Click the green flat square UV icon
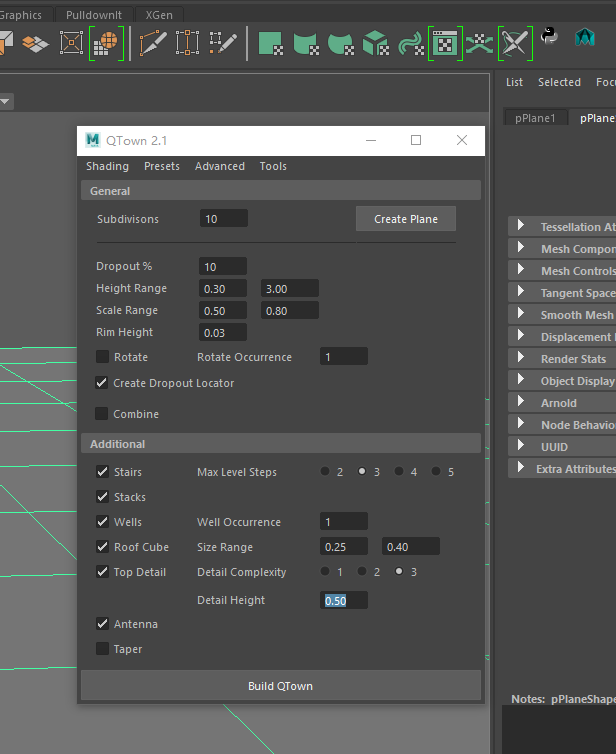616x754 pixels. pyautogui.click(x=270, y=43)
